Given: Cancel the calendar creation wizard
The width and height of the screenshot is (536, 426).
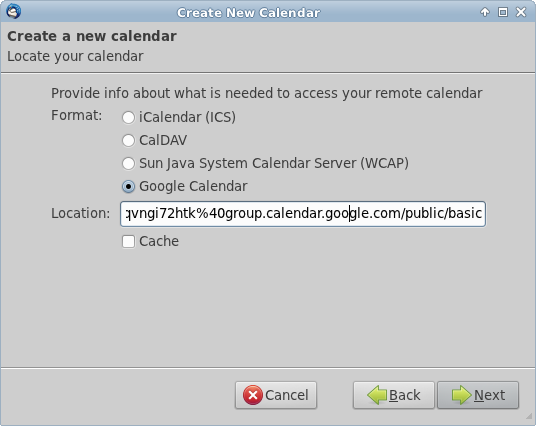Looking at the screenshot, I should point(276,395).
